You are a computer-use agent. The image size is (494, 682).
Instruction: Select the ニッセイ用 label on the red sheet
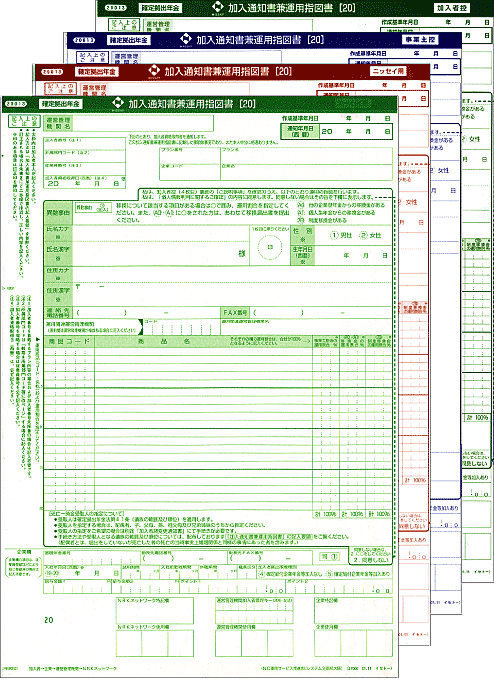click(x=388, y=71)
